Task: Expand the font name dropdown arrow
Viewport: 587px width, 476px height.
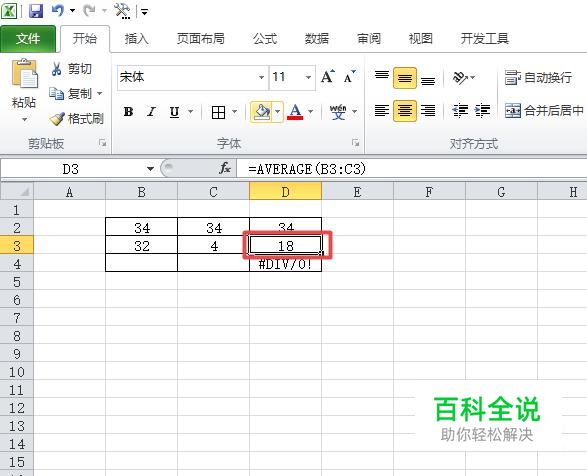Action: point(262,78)
